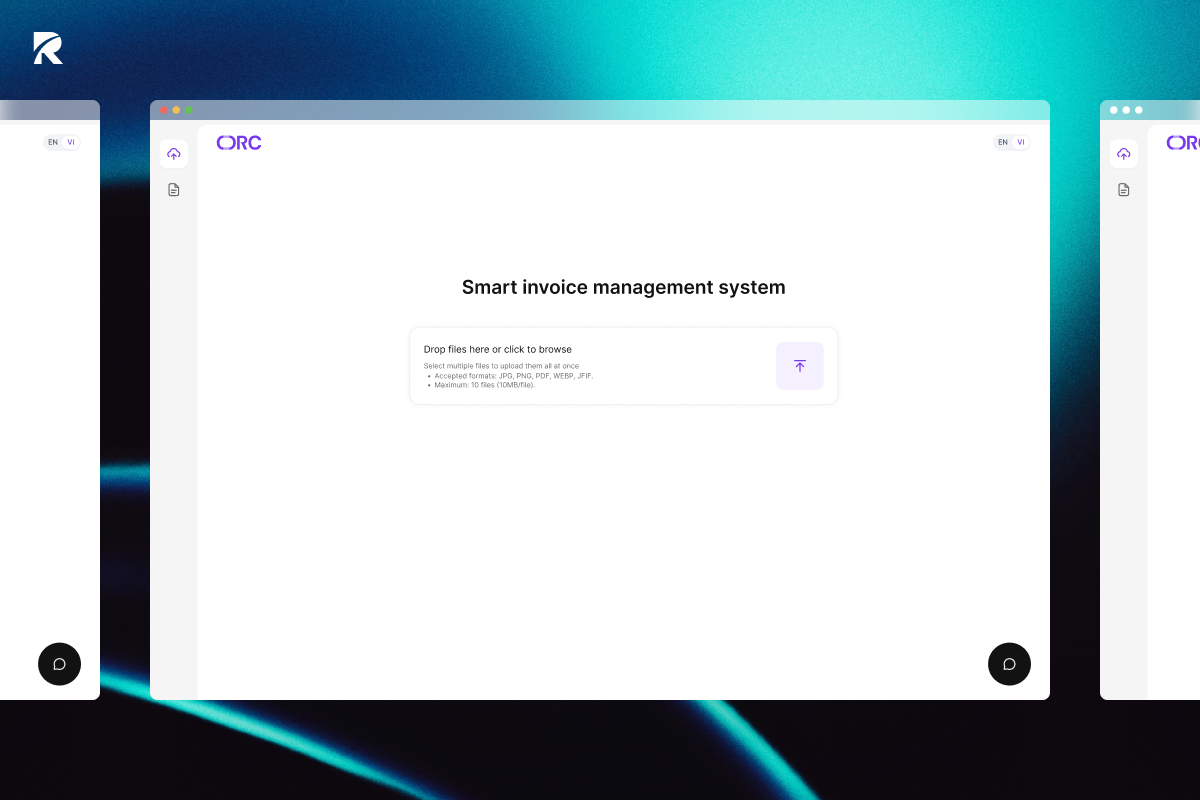The image size is (1200, 800).
Task: Close the center window with the red dot
Action: pos(163,110)
